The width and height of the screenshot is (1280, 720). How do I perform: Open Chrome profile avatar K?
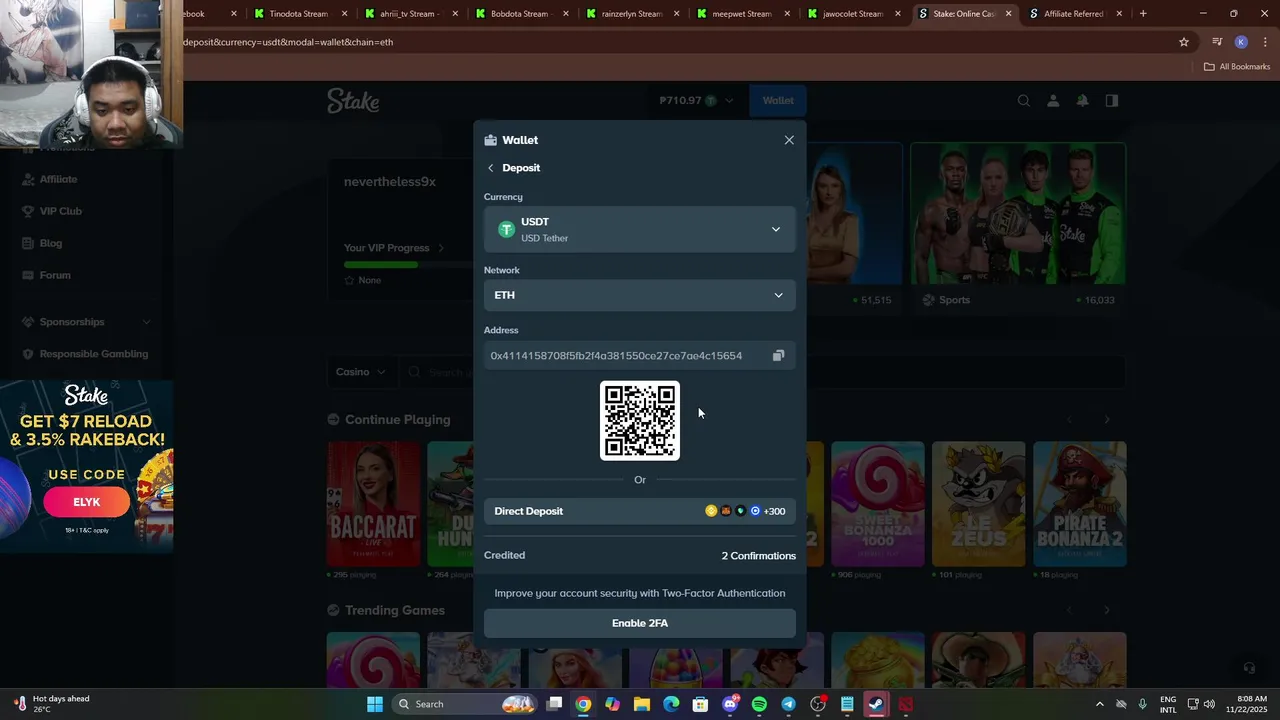[x=1241, y=42]
